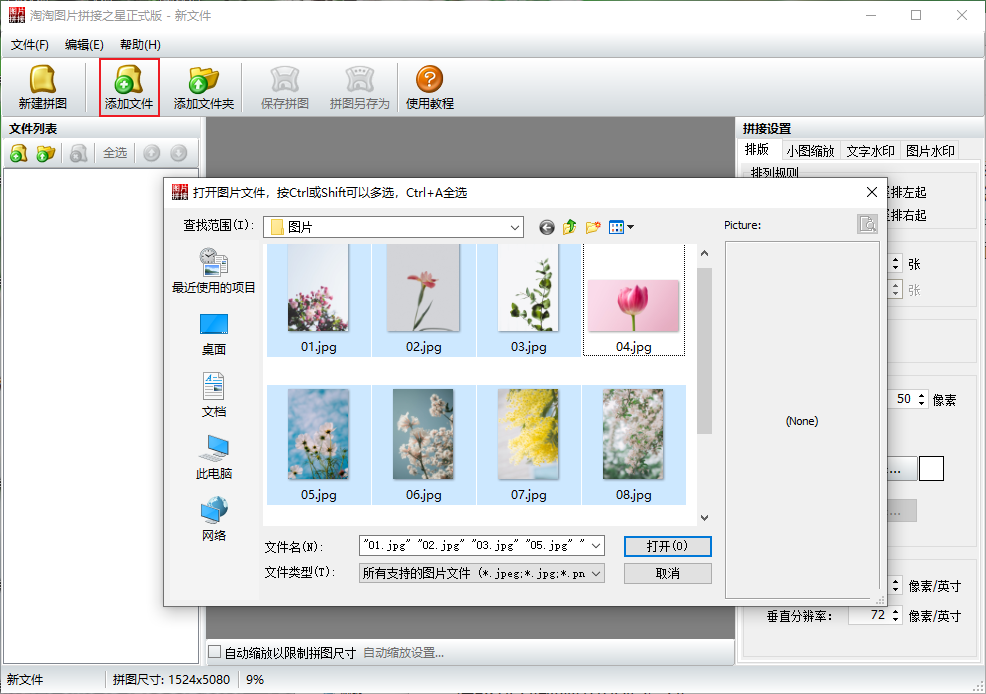Create a new folder in dialog
The image size is (986, 694).
coord(593,227)
